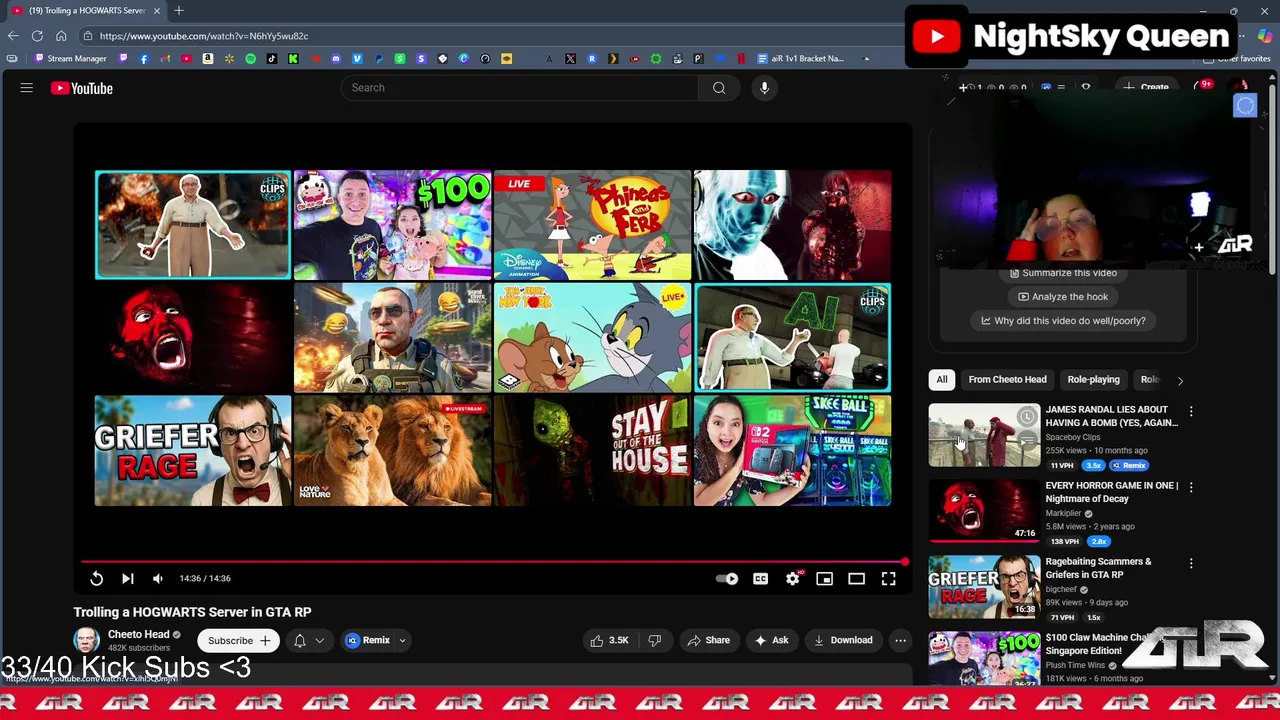Screen dimensions: 1280x720
Task: Toggle theater mode view
Action: pos(856,578)
